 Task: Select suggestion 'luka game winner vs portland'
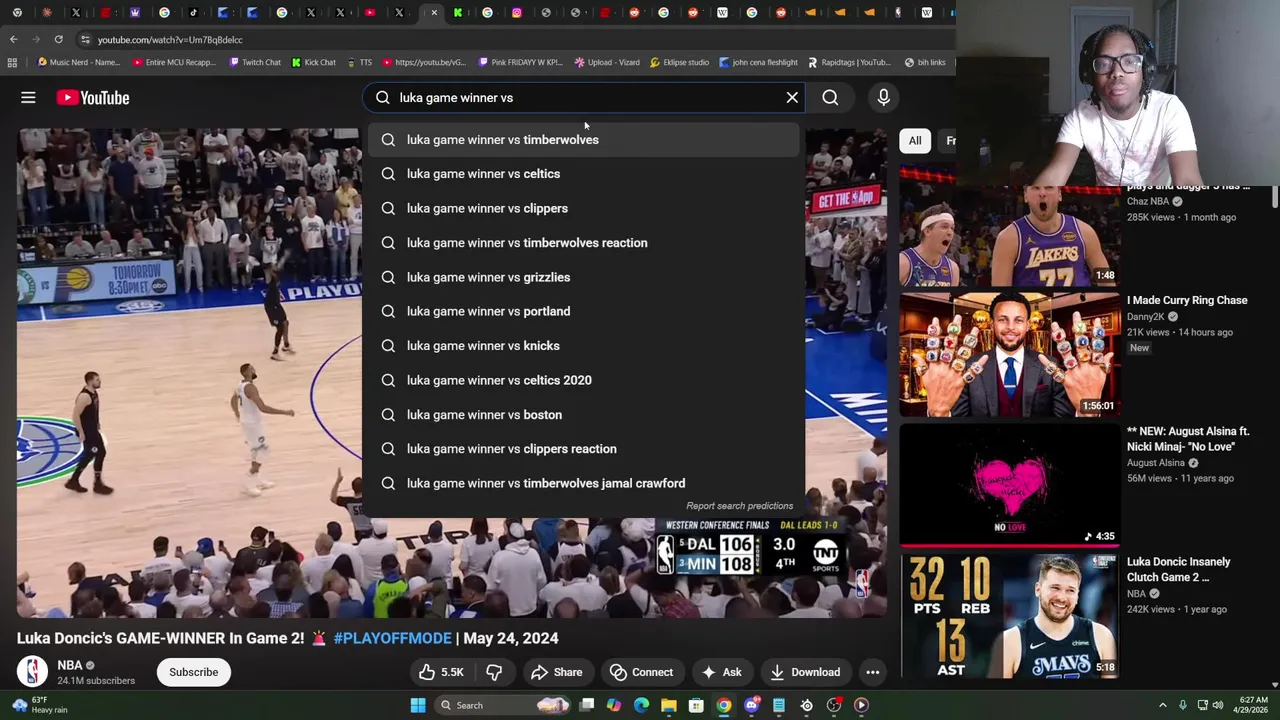coord(585,311)
